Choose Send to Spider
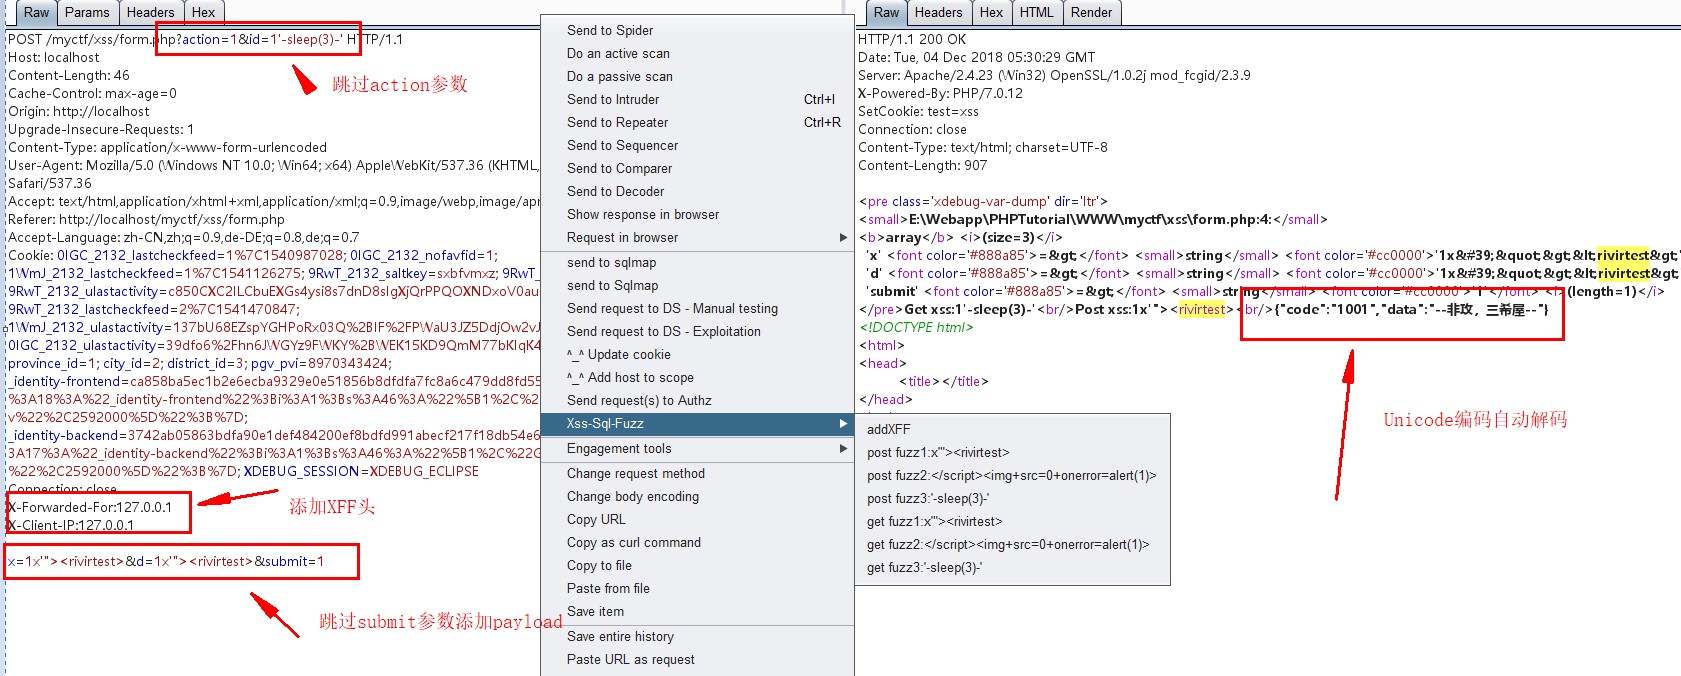This screenshot has height=676, width=1681. pos(697,30)
